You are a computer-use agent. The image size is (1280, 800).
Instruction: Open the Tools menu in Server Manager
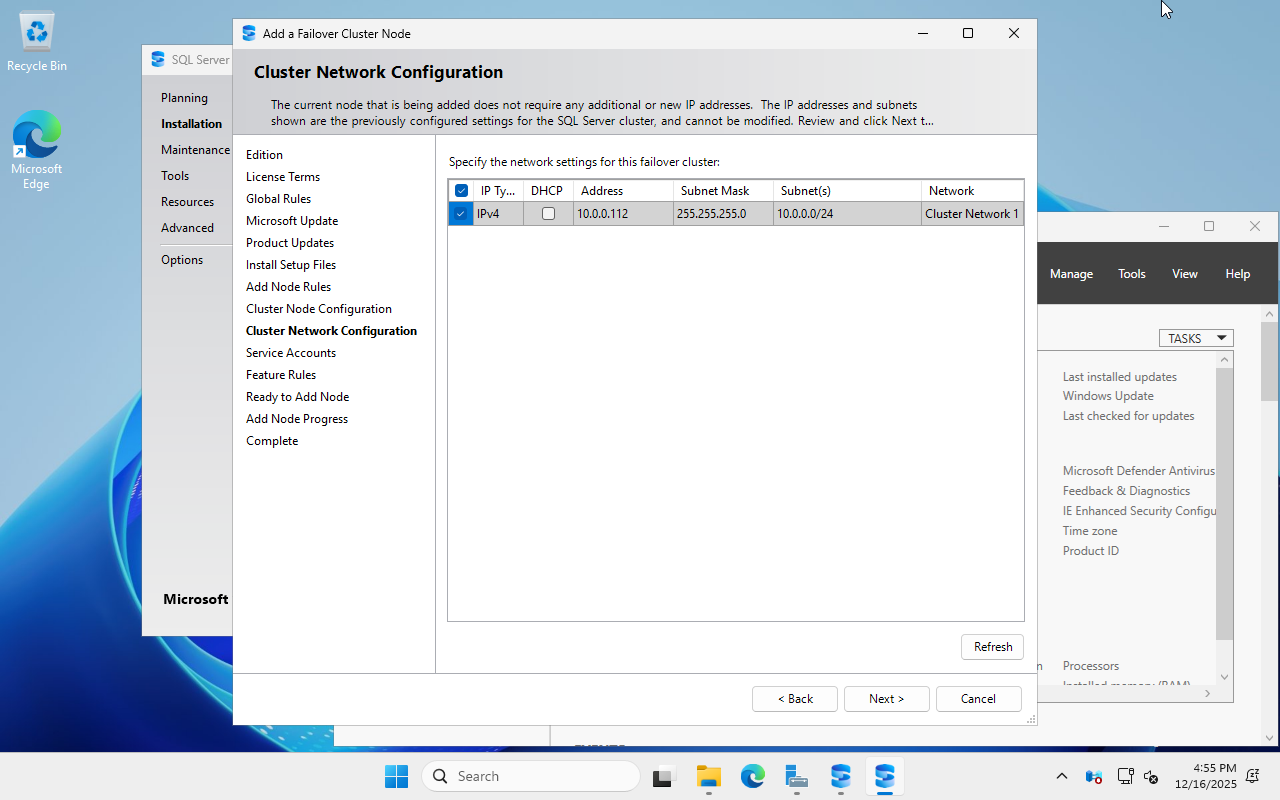pos(1132,274)
